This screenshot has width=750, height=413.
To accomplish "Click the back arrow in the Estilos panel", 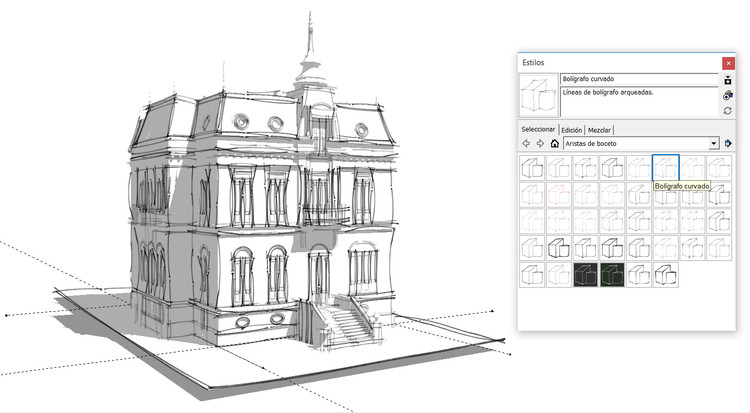I will (527, 144).
